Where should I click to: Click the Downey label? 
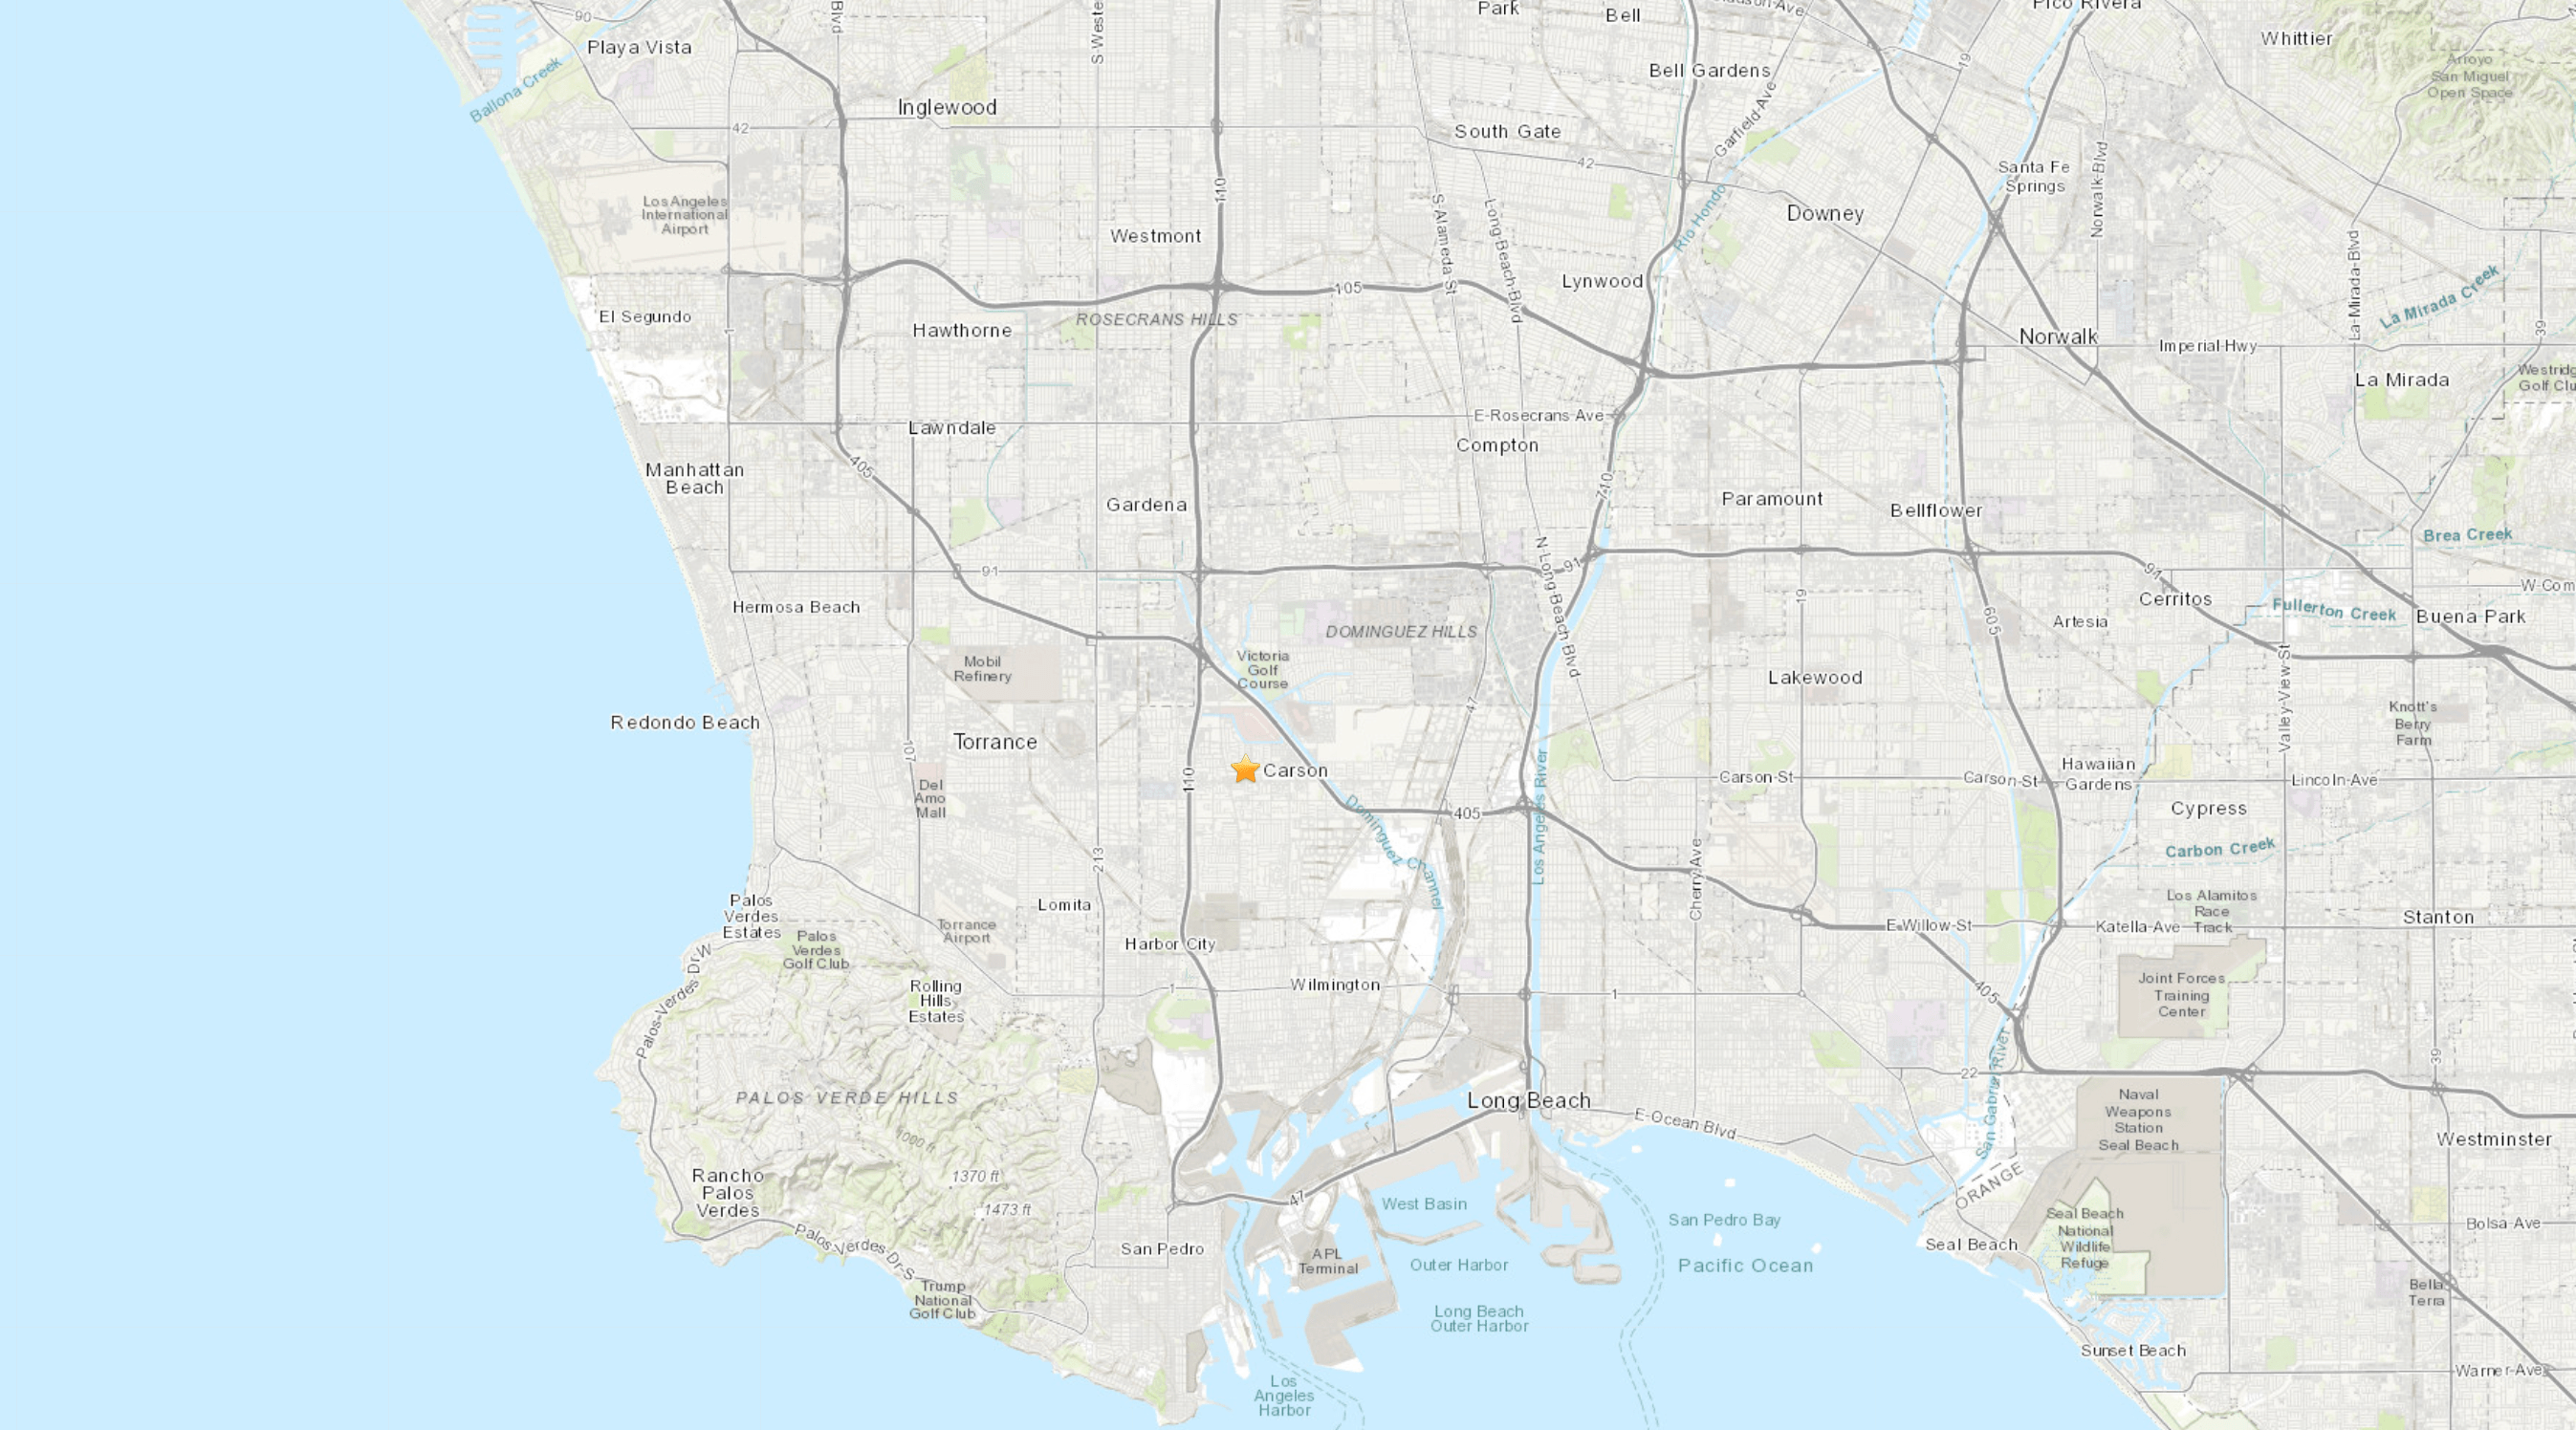click(1825, 214)
